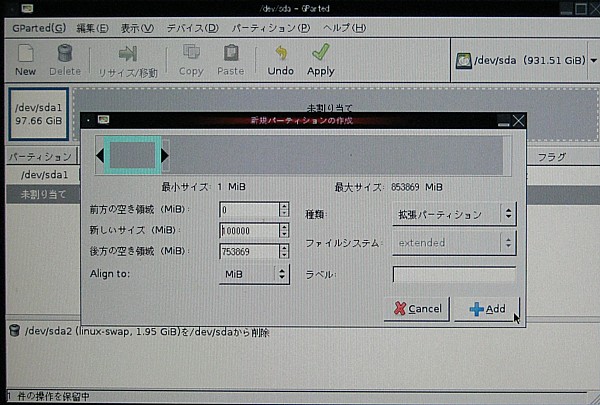Close the 新規パーティションの作成 dialog
Image resolution: width=600 pixels, height=405 pixels.
click(x=518, y=121)
